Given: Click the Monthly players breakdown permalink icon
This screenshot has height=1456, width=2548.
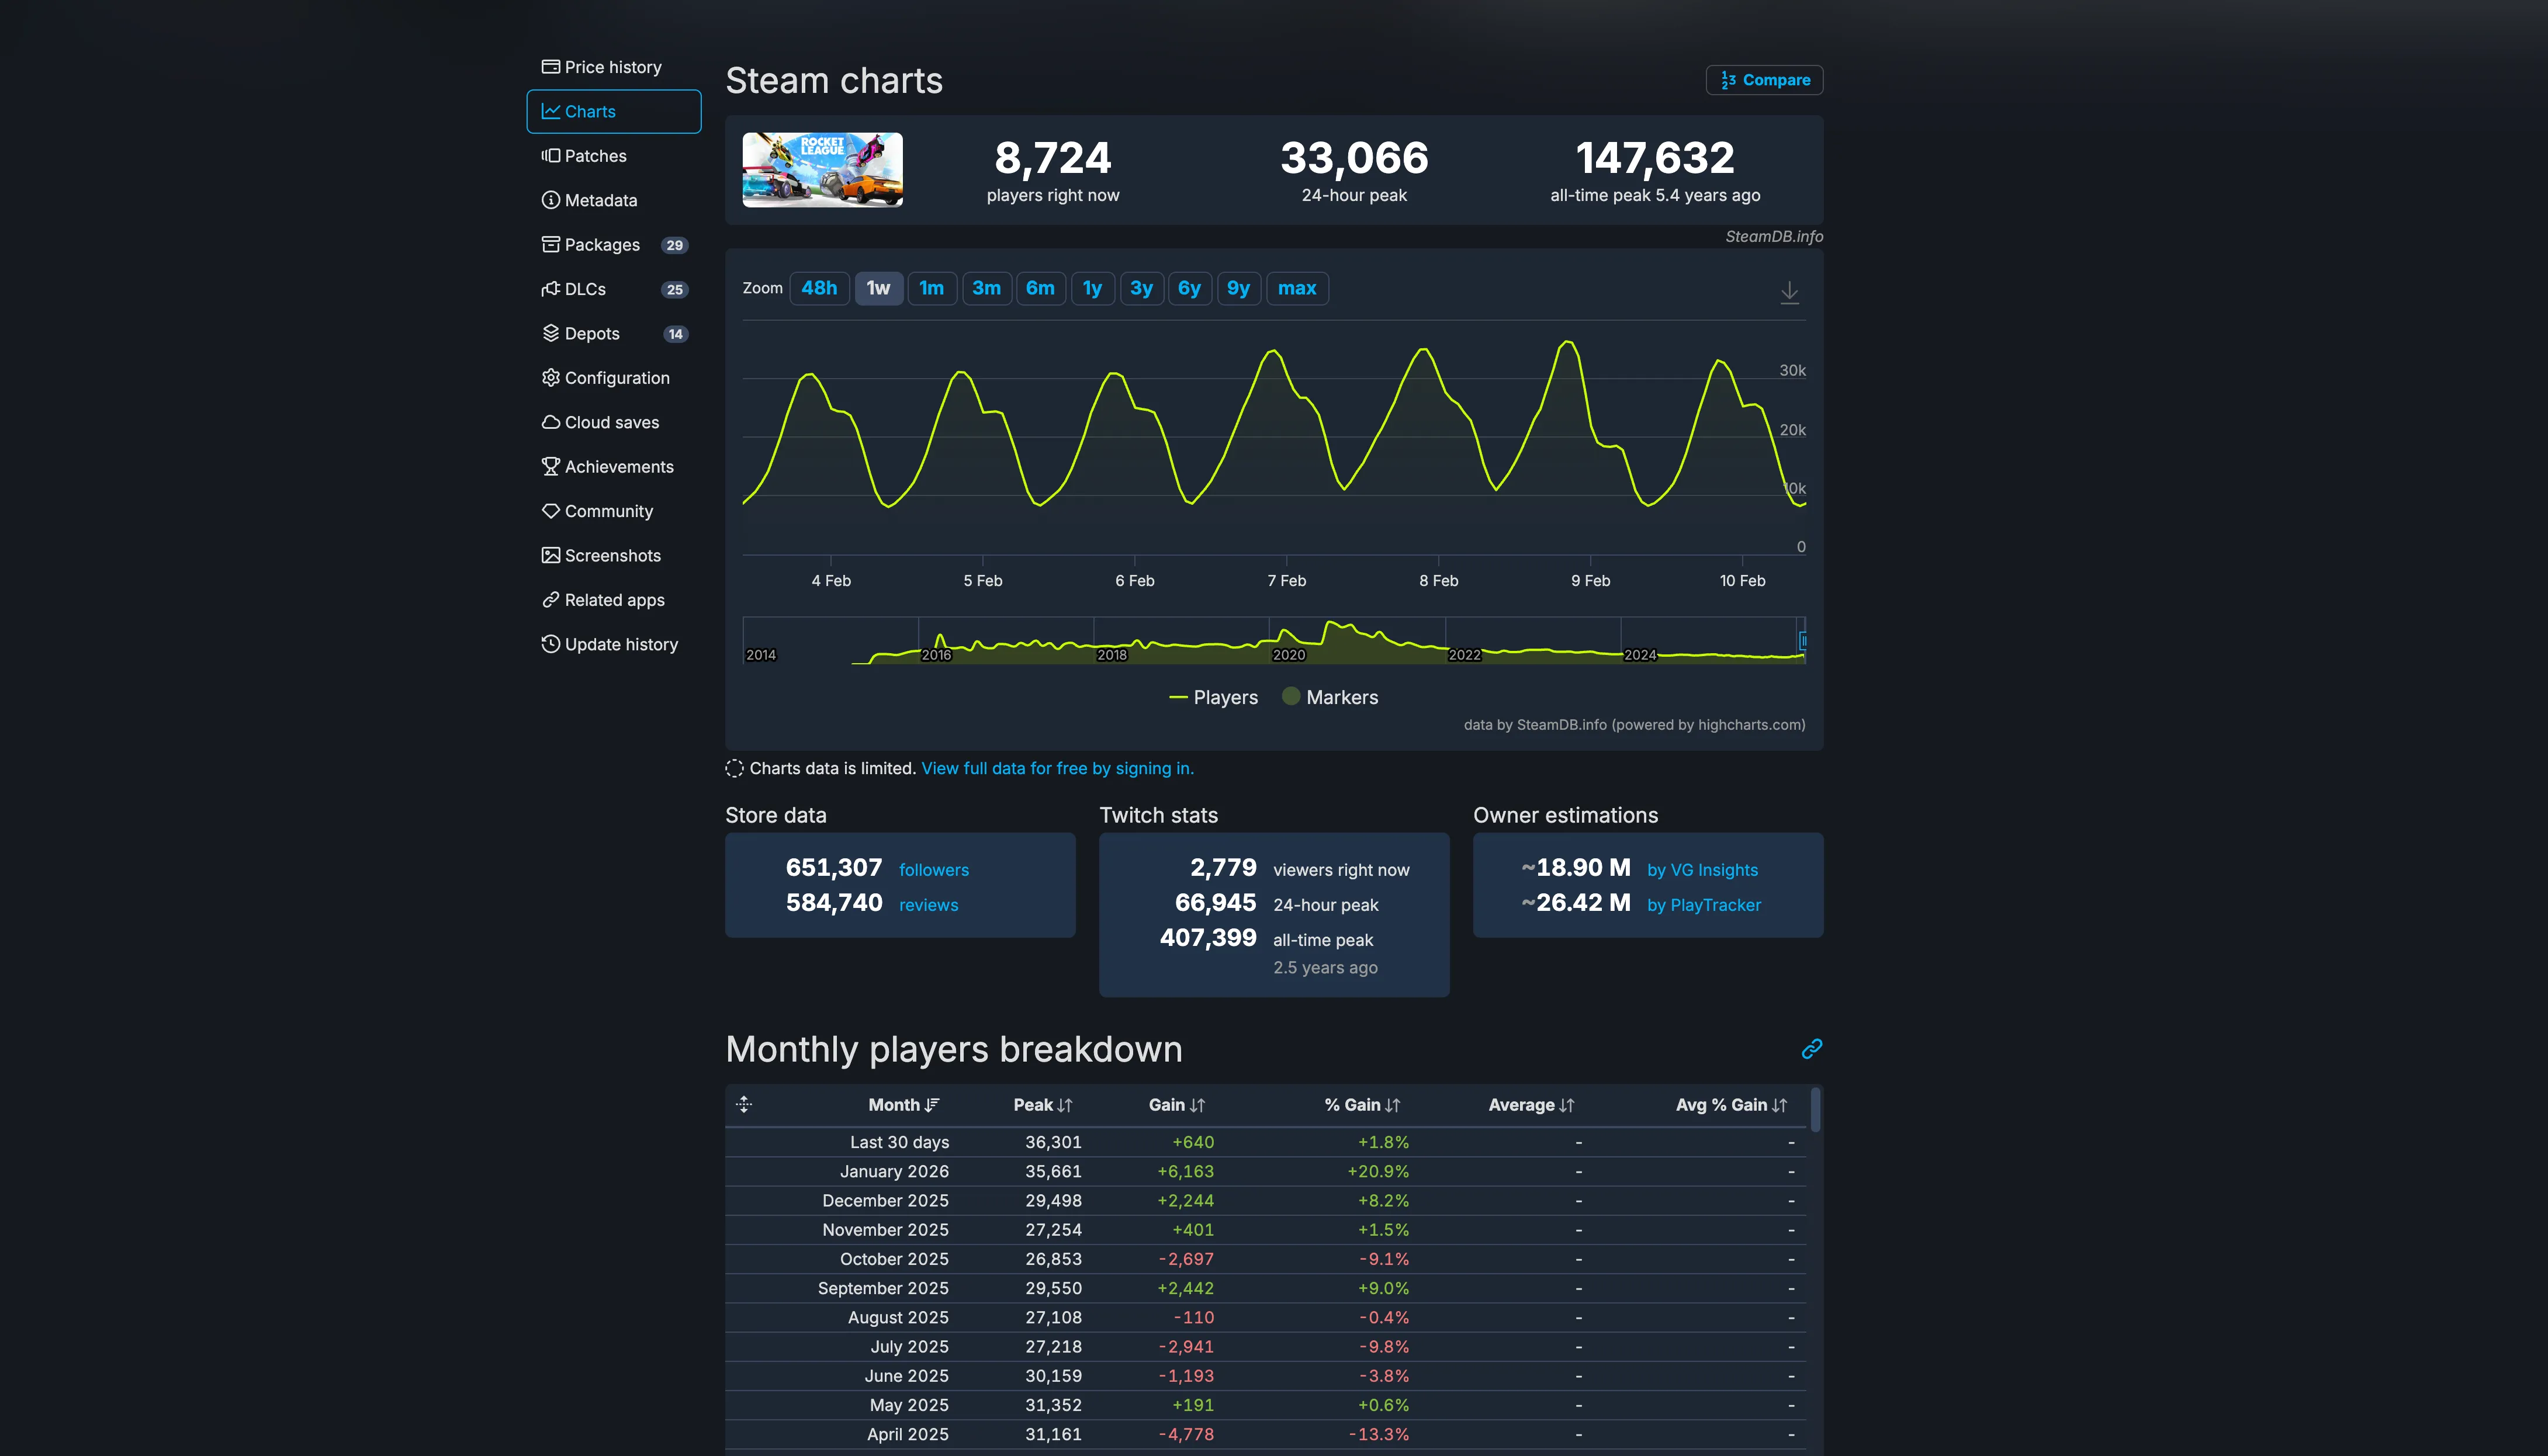Looking at the screenshot, I should (x=1810, y=1049).
